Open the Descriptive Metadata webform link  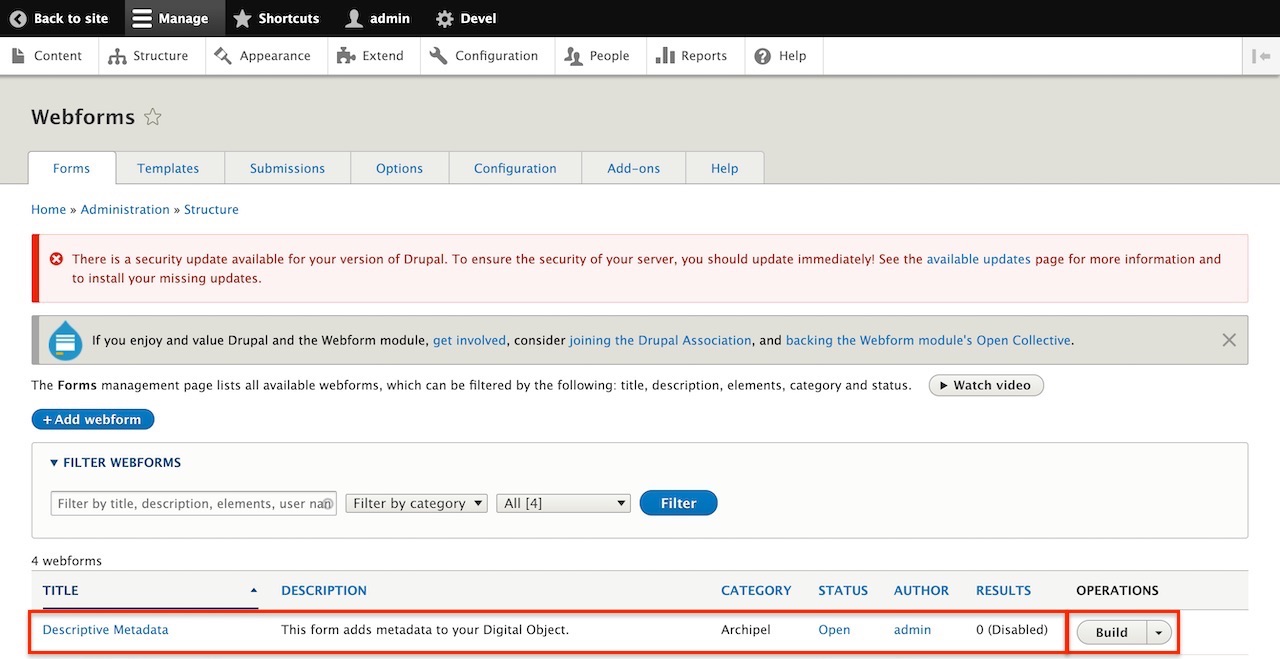point(105,630)
